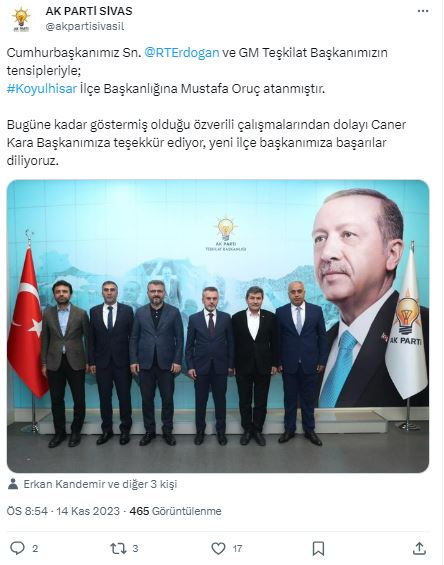Click the AK Parti Sivas profile avatar
The width and height of the screenshot is (444, 565).
[21, 20]
